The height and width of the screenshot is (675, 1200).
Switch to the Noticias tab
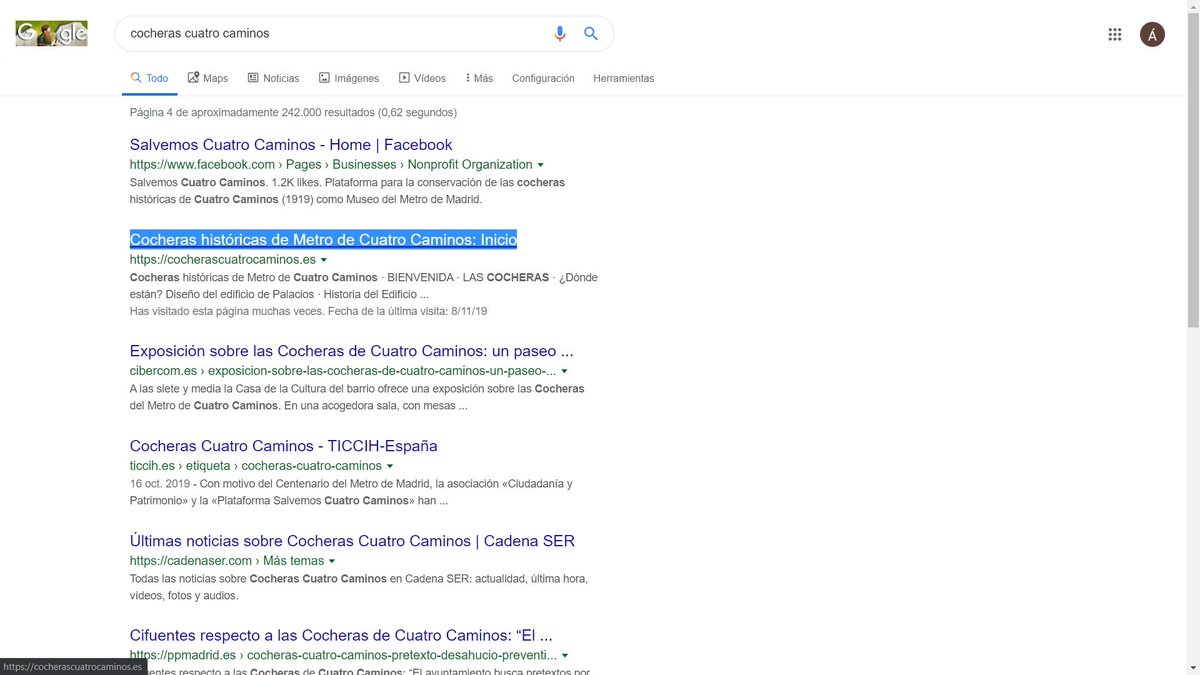pyautogui.click(x=273, y=78)
